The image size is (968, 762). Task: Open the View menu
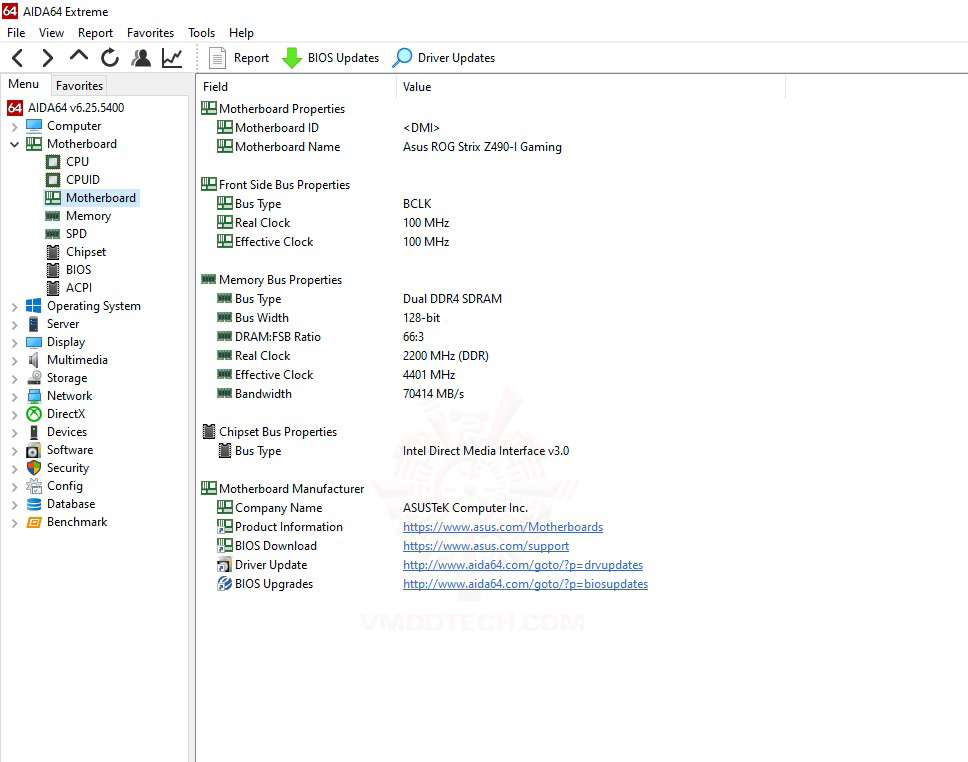[x=51, y=33]
